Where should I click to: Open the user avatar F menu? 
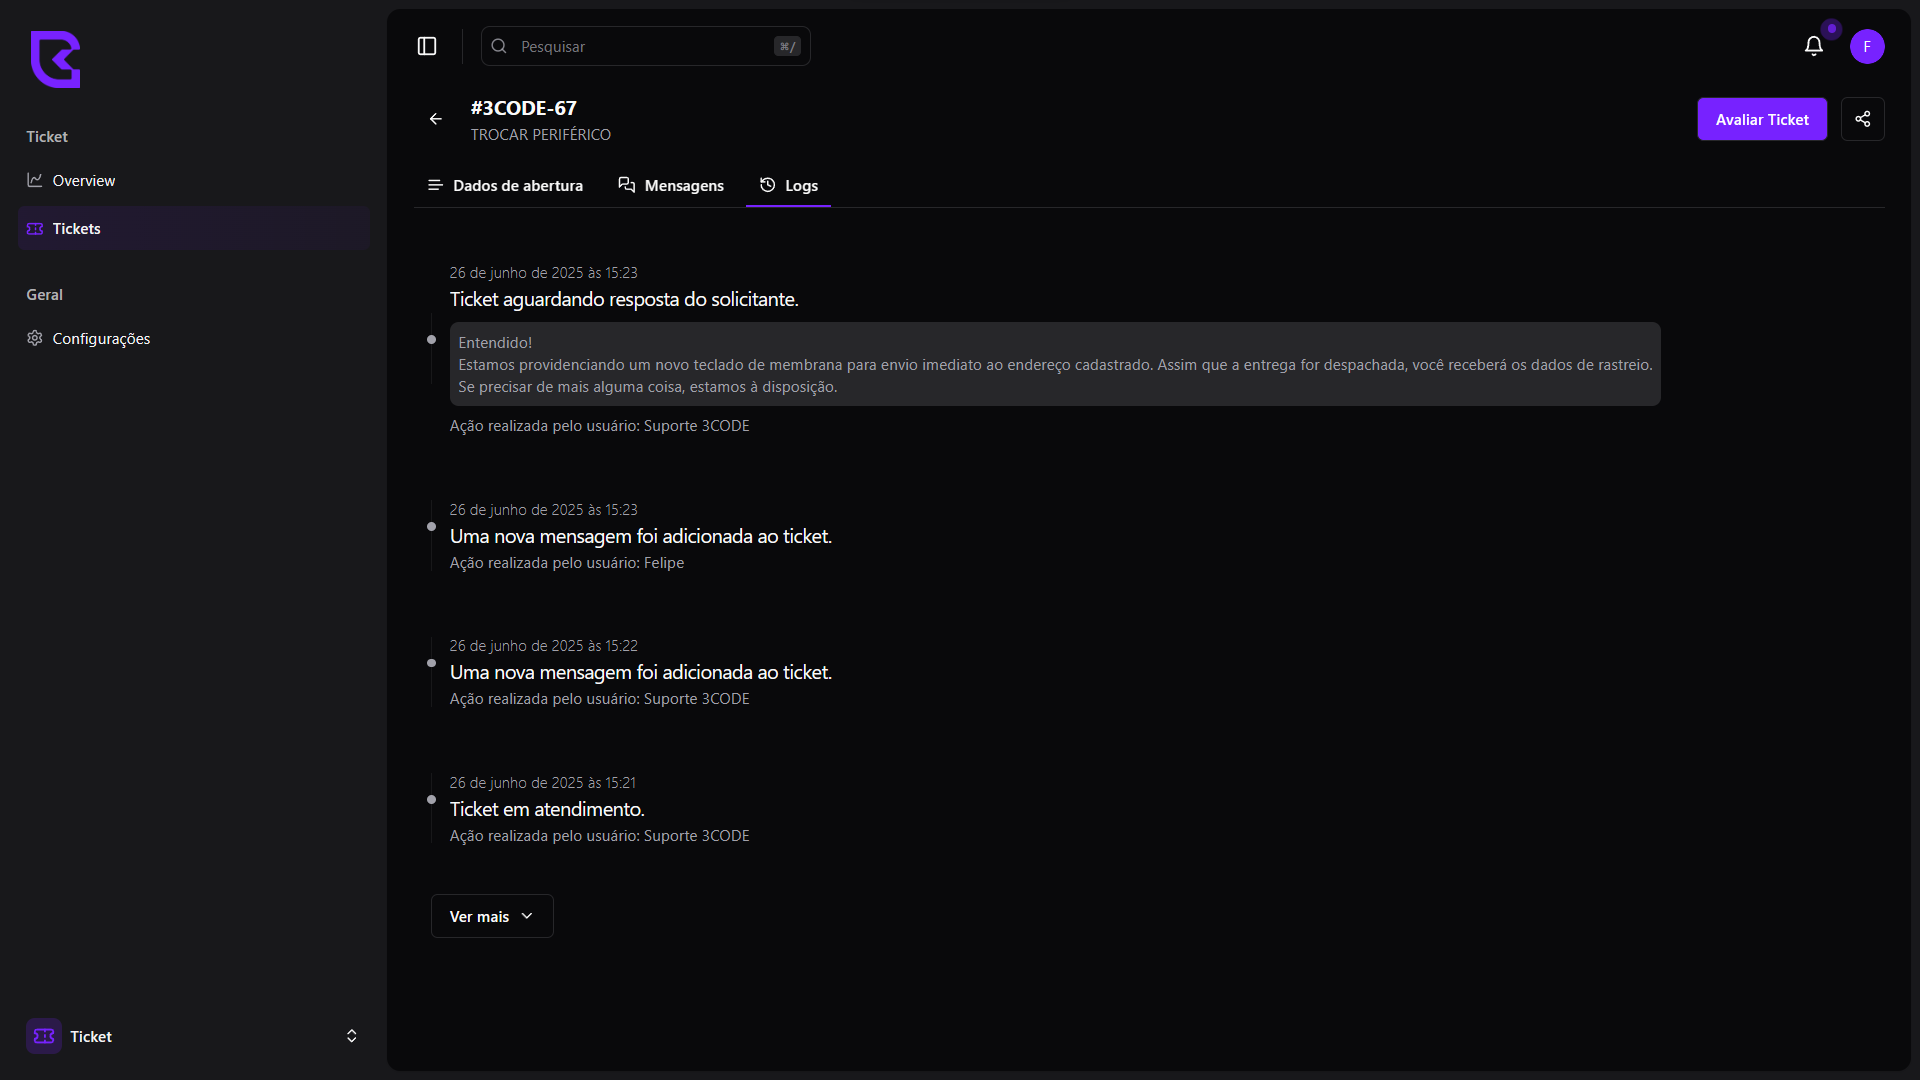[x=1866, y=46]
